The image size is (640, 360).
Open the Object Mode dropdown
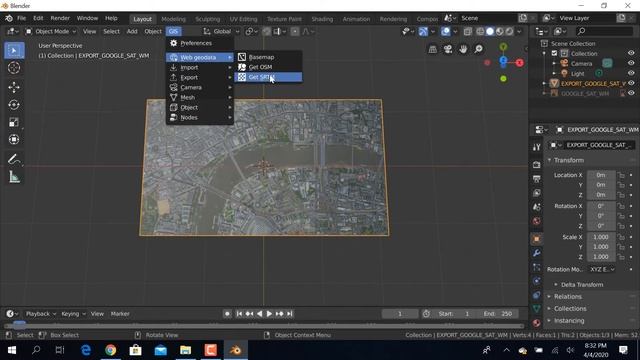51,31
